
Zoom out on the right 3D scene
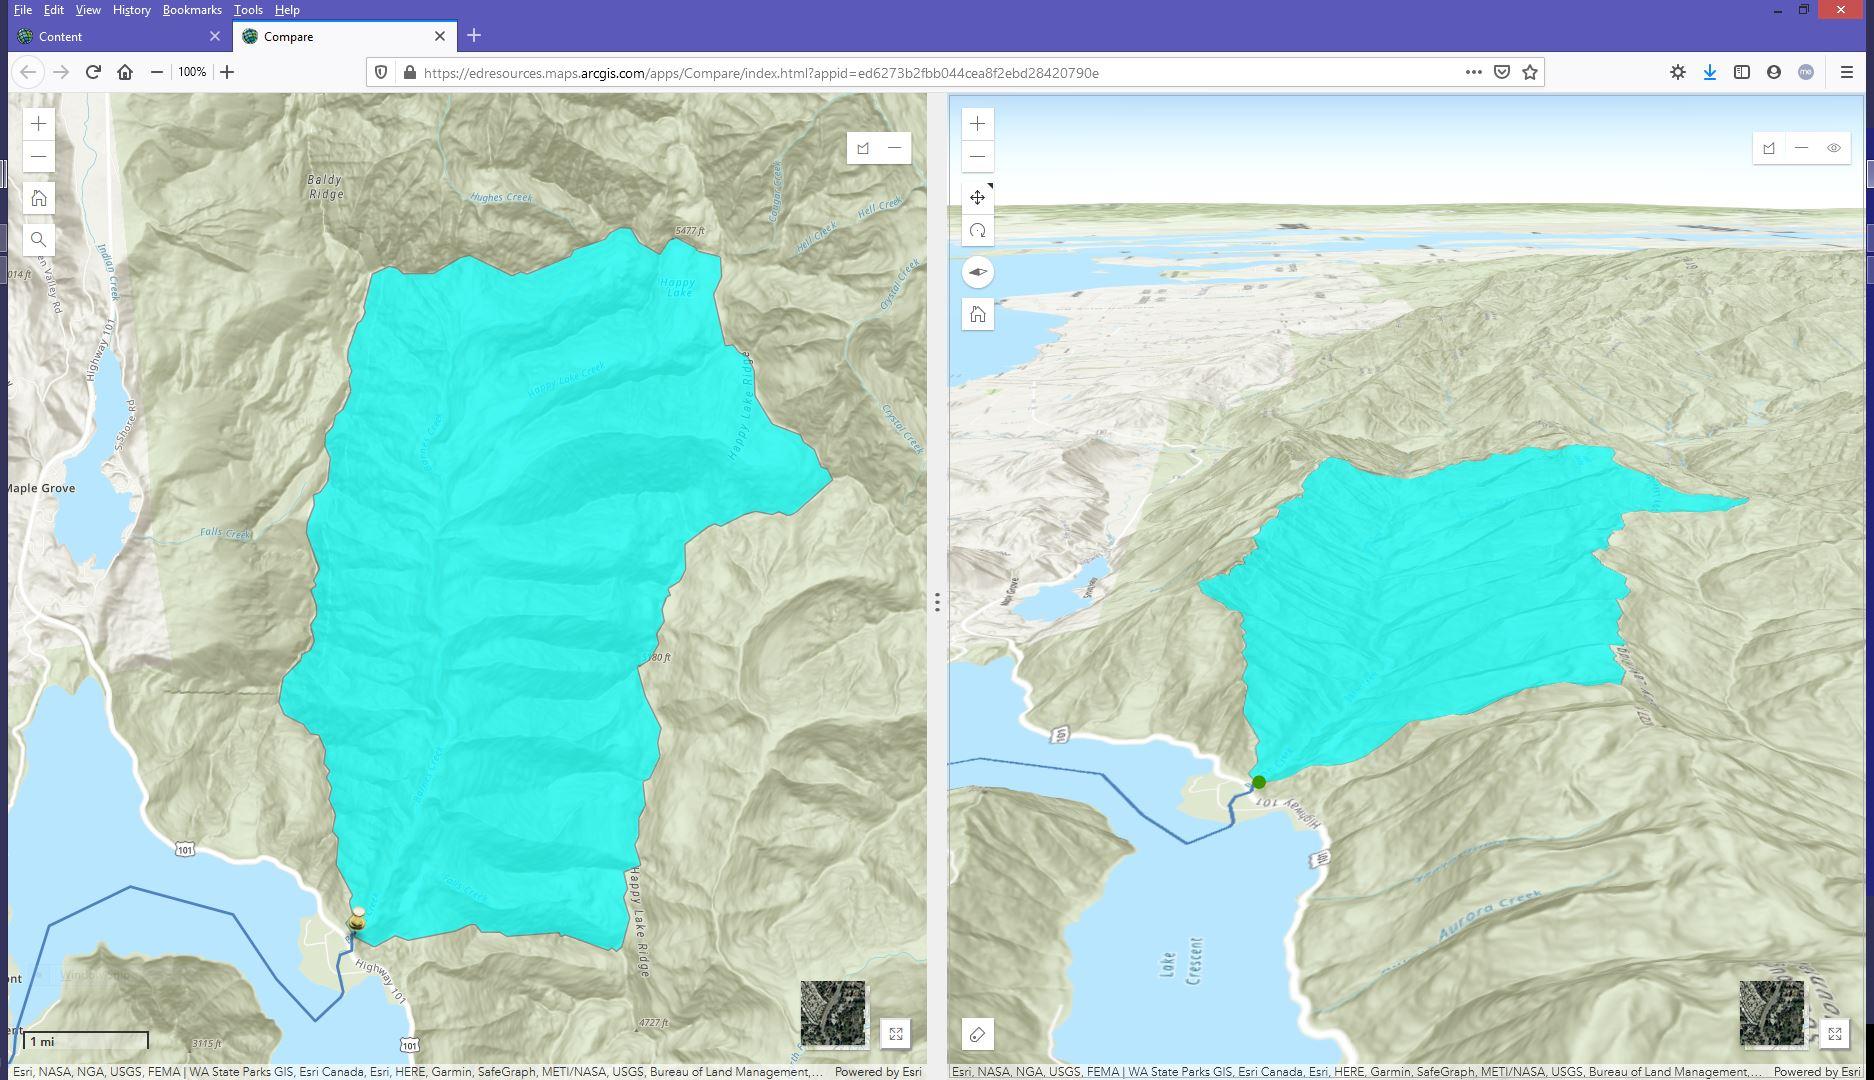coord(977,156)
